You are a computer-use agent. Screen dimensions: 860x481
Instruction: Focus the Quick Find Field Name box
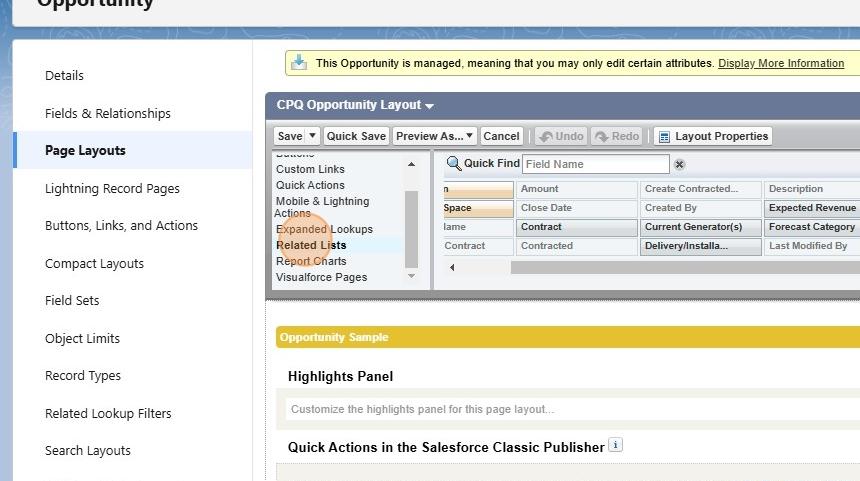[x=596, y=164]
